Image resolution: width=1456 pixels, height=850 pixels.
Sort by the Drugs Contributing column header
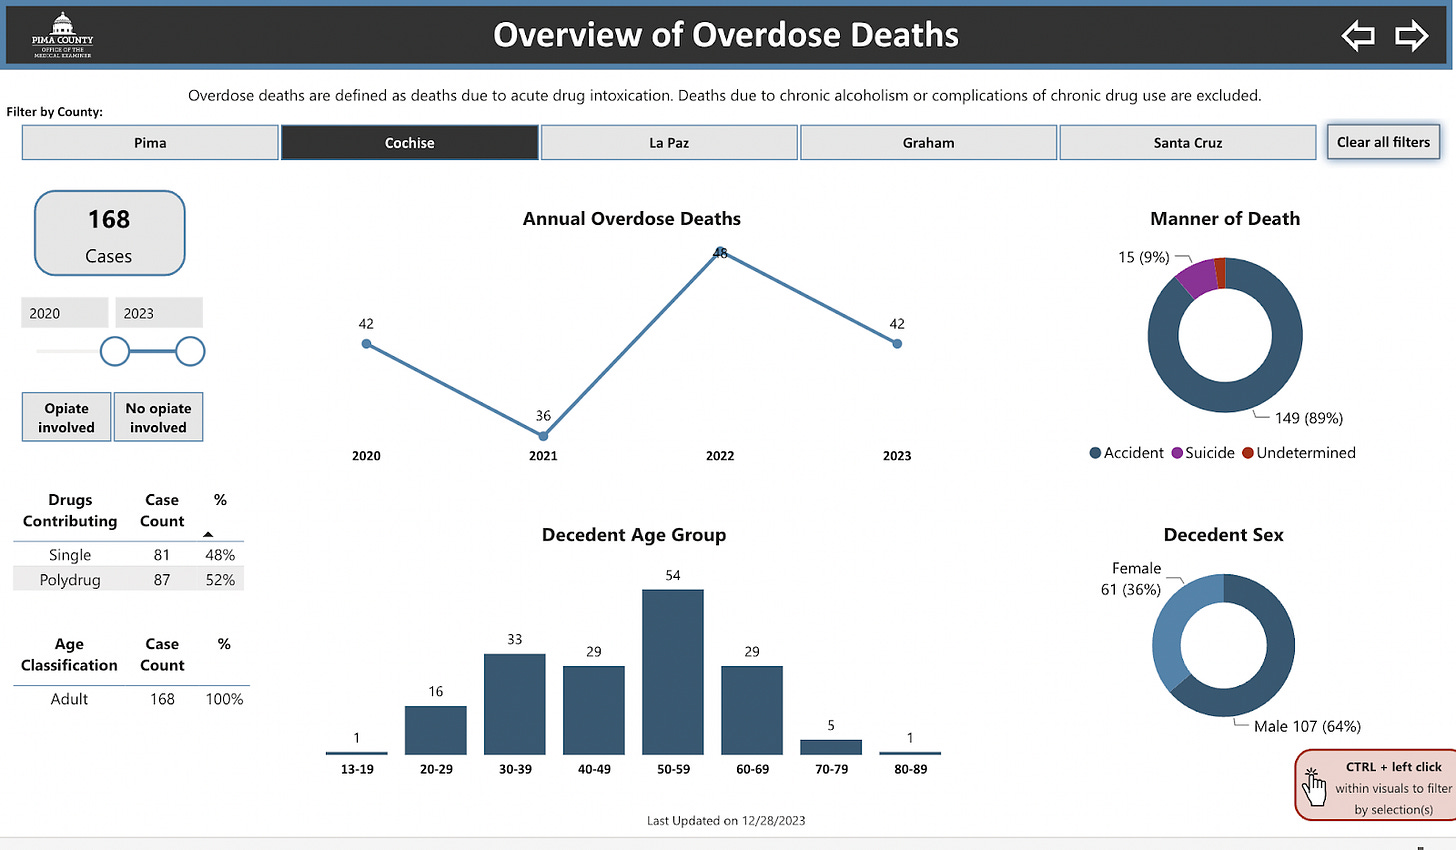point(70,510)
